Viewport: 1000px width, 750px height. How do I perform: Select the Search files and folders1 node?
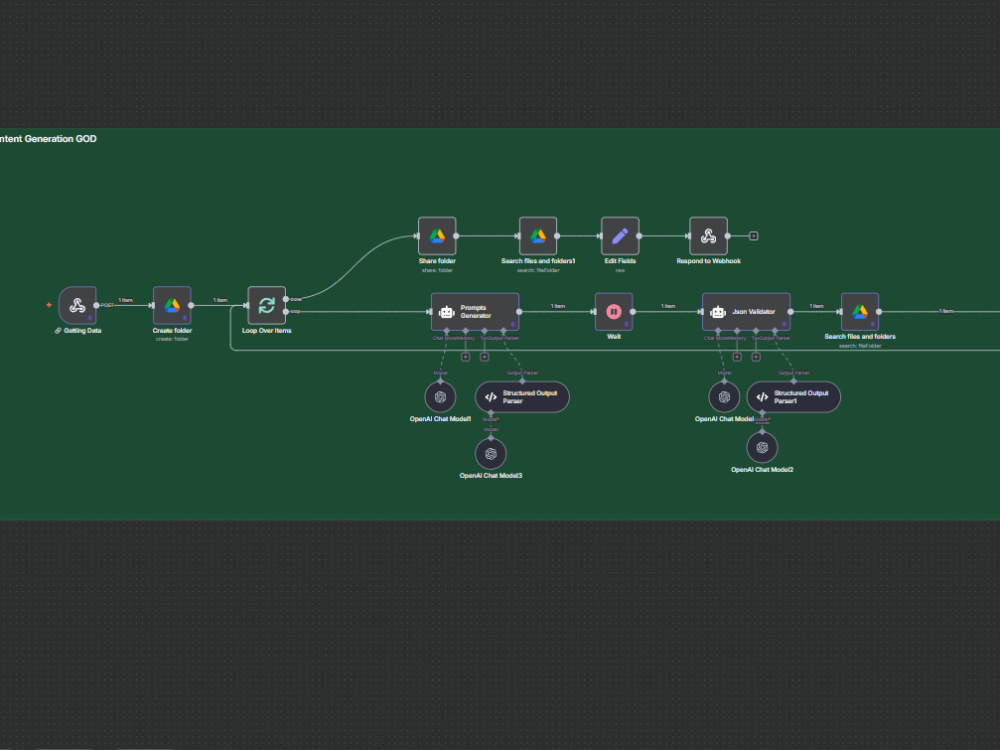click(x=538, y=236)
